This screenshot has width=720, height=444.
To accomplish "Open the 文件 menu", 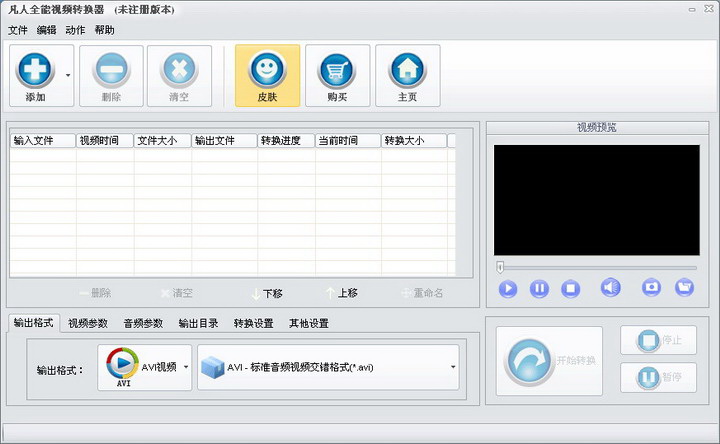I will tap(17, 30).
